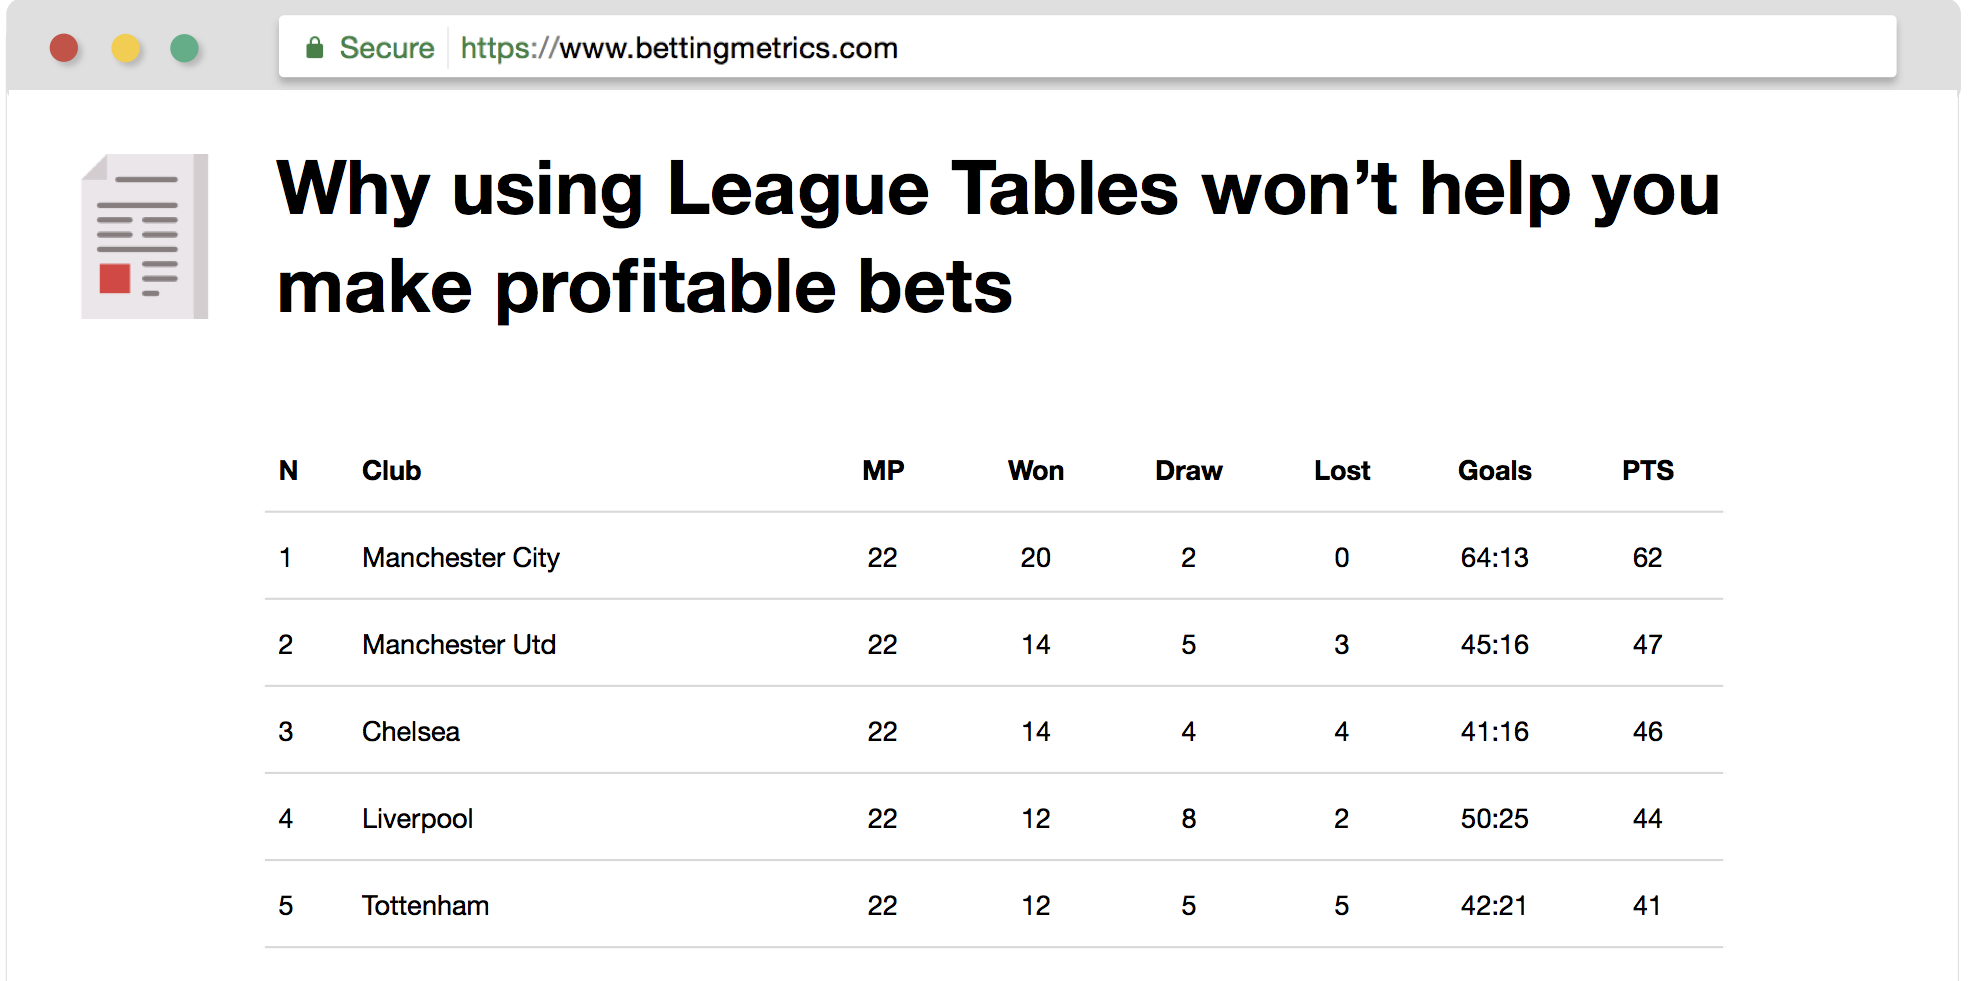The height and width of the screenshot is (981, 1968).
Task: Sort table by Club column header
Action: pyautogui.click(x=391, y=470)
